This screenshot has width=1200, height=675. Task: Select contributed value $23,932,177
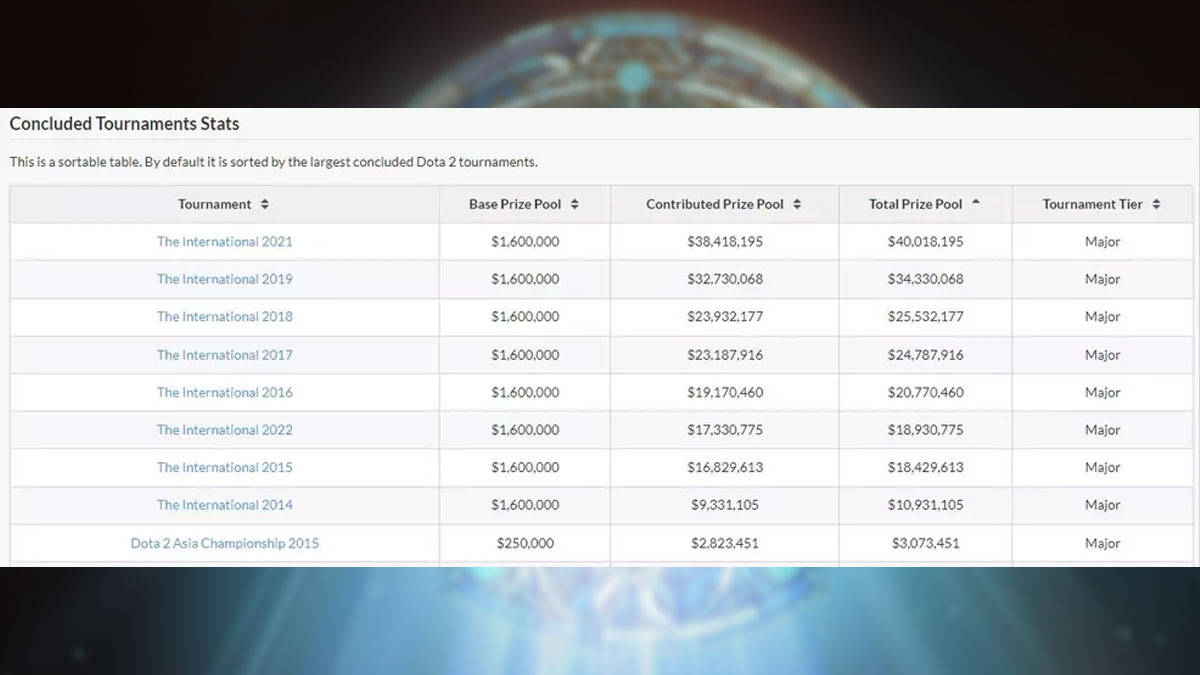pos(725,317)
